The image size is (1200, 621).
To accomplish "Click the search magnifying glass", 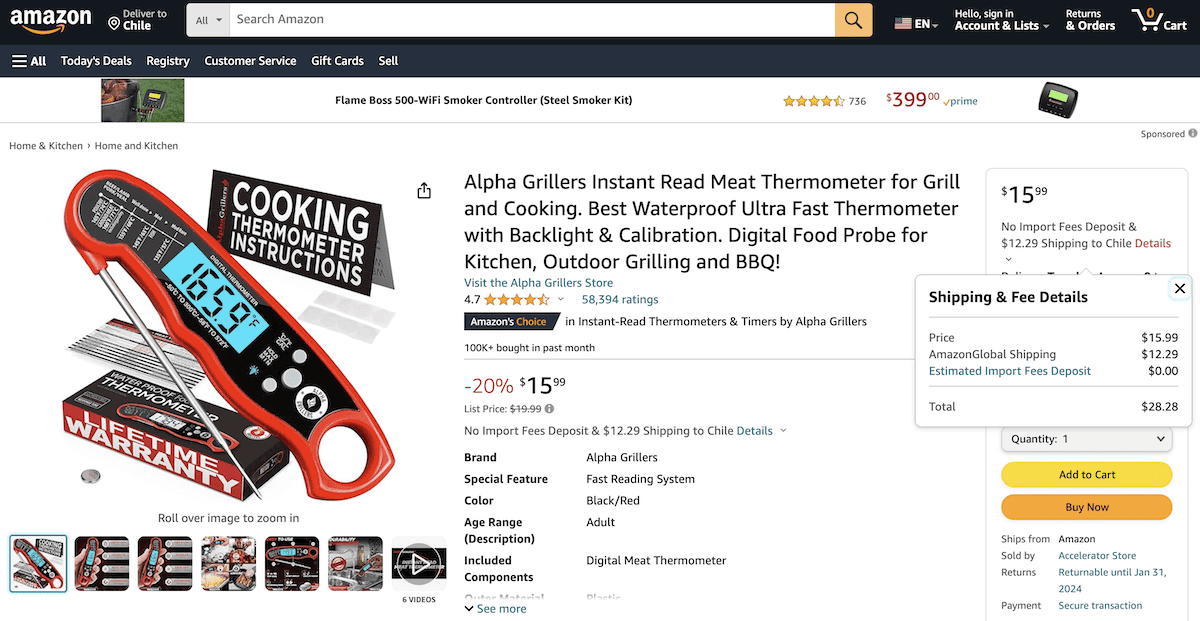I will click(x=852, y=19).
